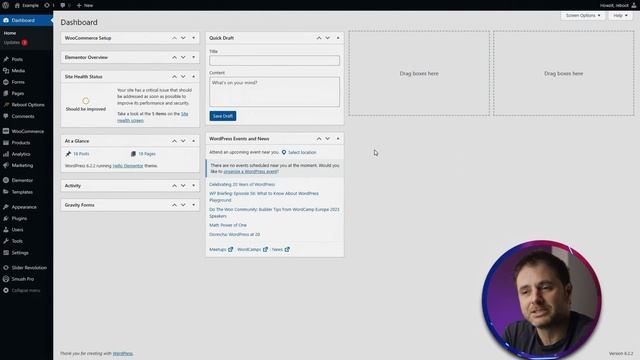The image size is (640, 360).
Task: Open the Pages count link in At a Glance
Action: [x=147, y=154]
